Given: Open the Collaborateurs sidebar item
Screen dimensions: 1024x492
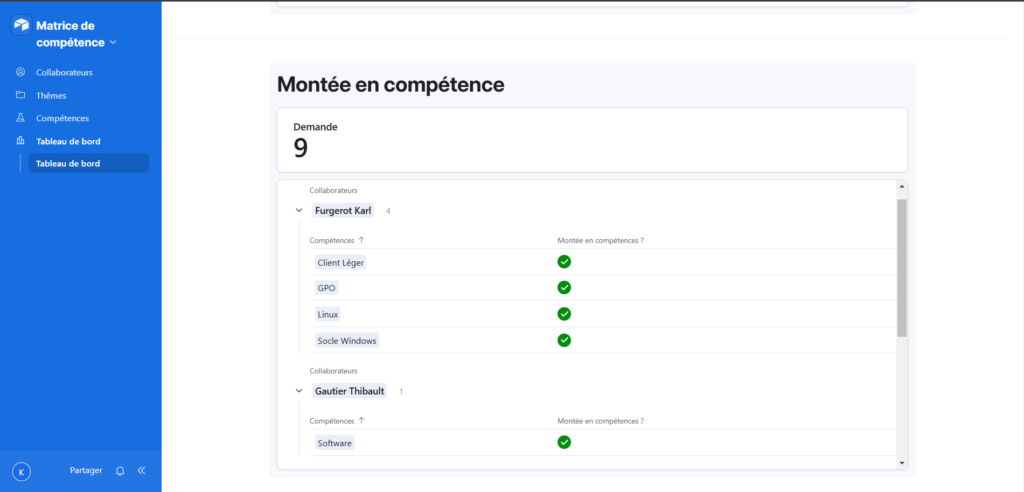Looking at the screenshot, I should tap(64, 72).
